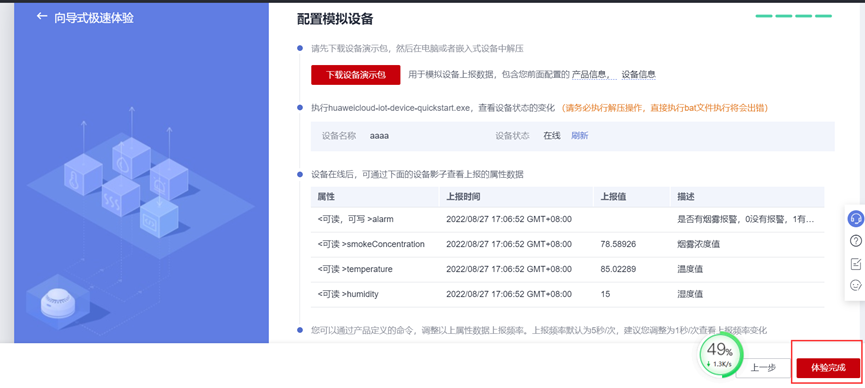Select the temperature property cell

[355, 269]
